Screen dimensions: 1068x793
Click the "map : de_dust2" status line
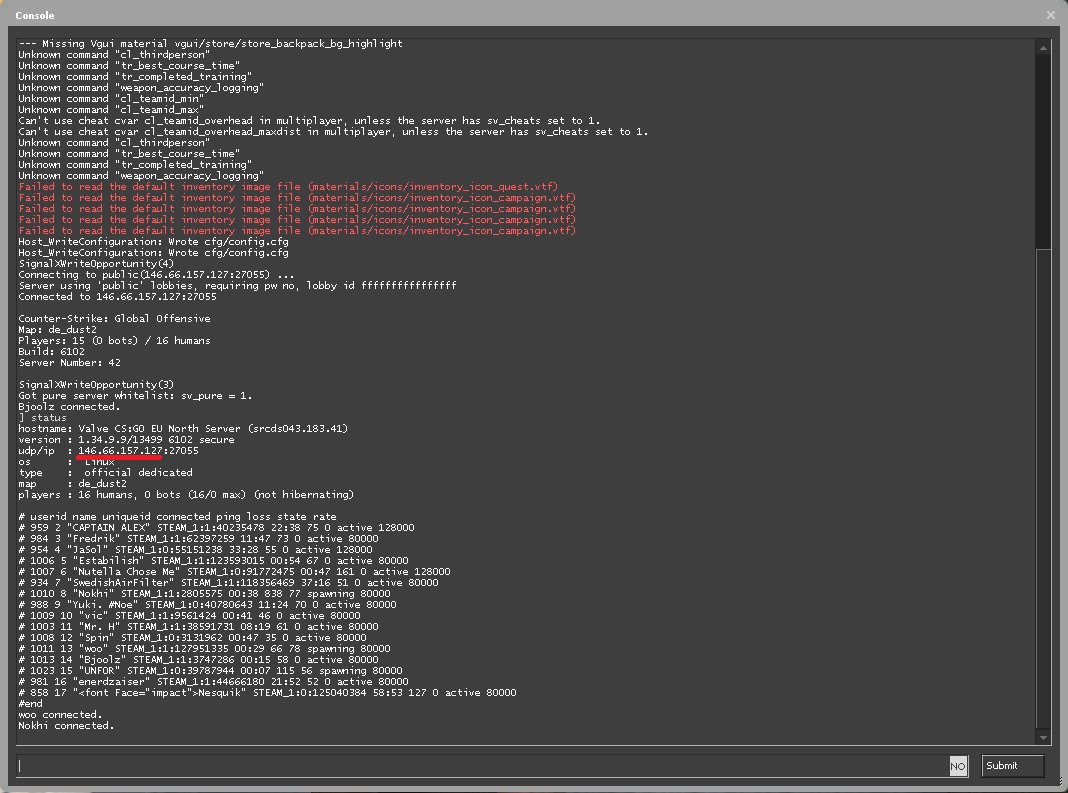(x=72, y=484)
